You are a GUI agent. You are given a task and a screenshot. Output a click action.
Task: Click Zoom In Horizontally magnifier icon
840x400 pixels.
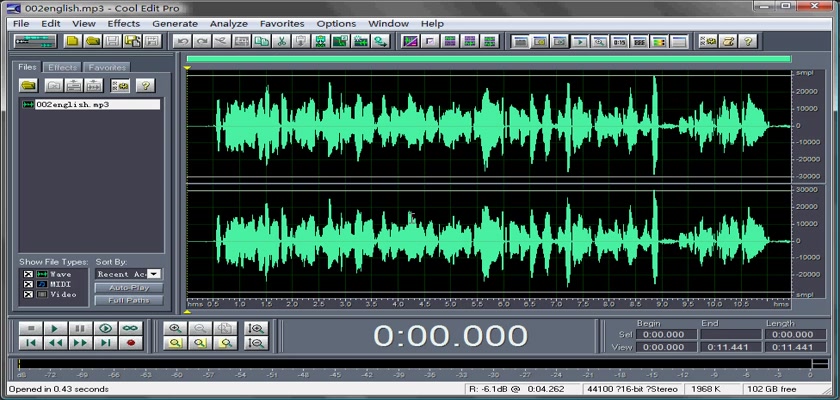pyautogui.click(x=175, y=328)
